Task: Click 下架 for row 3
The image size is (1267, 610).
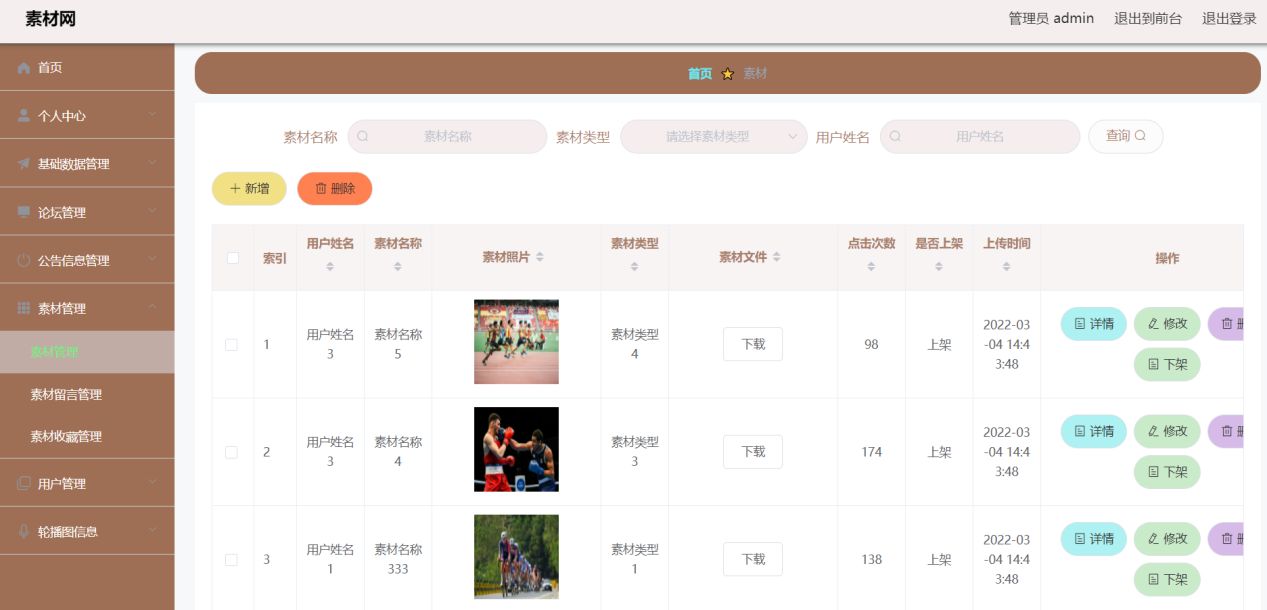Action: (x=1167, y=579)
